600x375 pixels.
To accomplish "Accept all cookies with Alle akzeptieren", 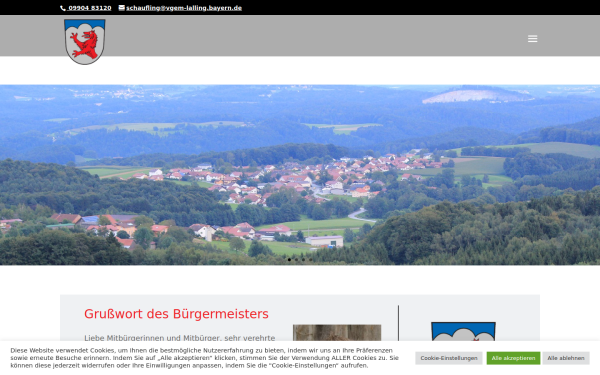I will click(x=513, y=358).
